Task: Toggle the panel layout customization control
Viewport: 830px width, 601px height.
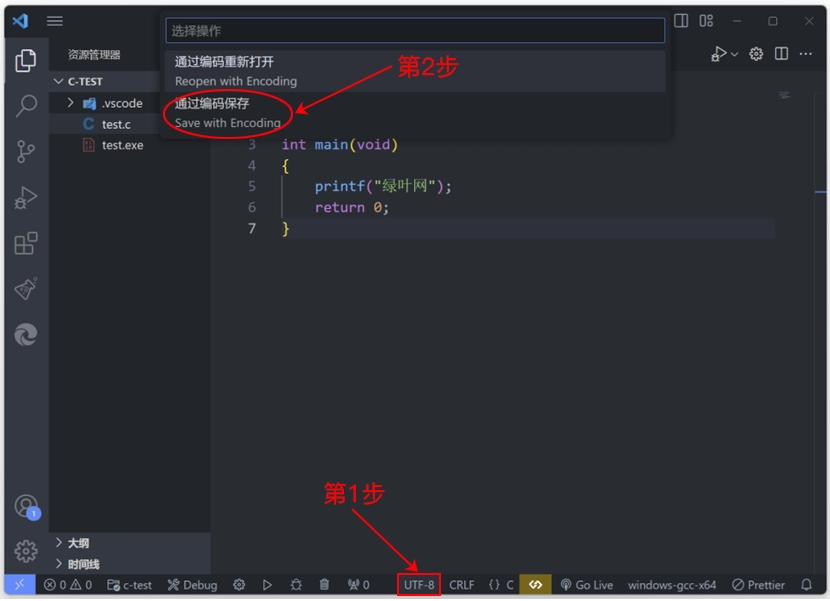Action: (x=705, y=19)
